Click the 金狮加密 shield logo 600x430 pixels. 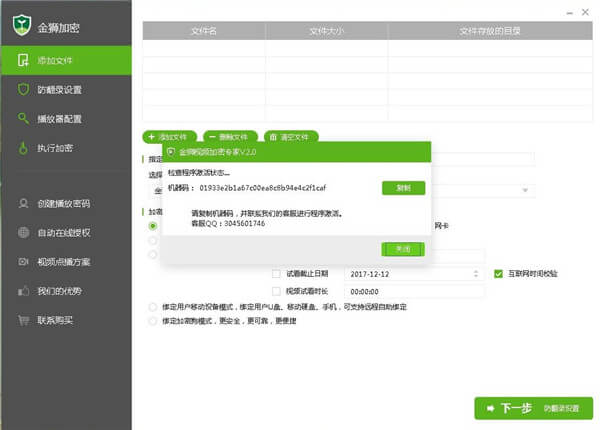[x=21, y=25]
